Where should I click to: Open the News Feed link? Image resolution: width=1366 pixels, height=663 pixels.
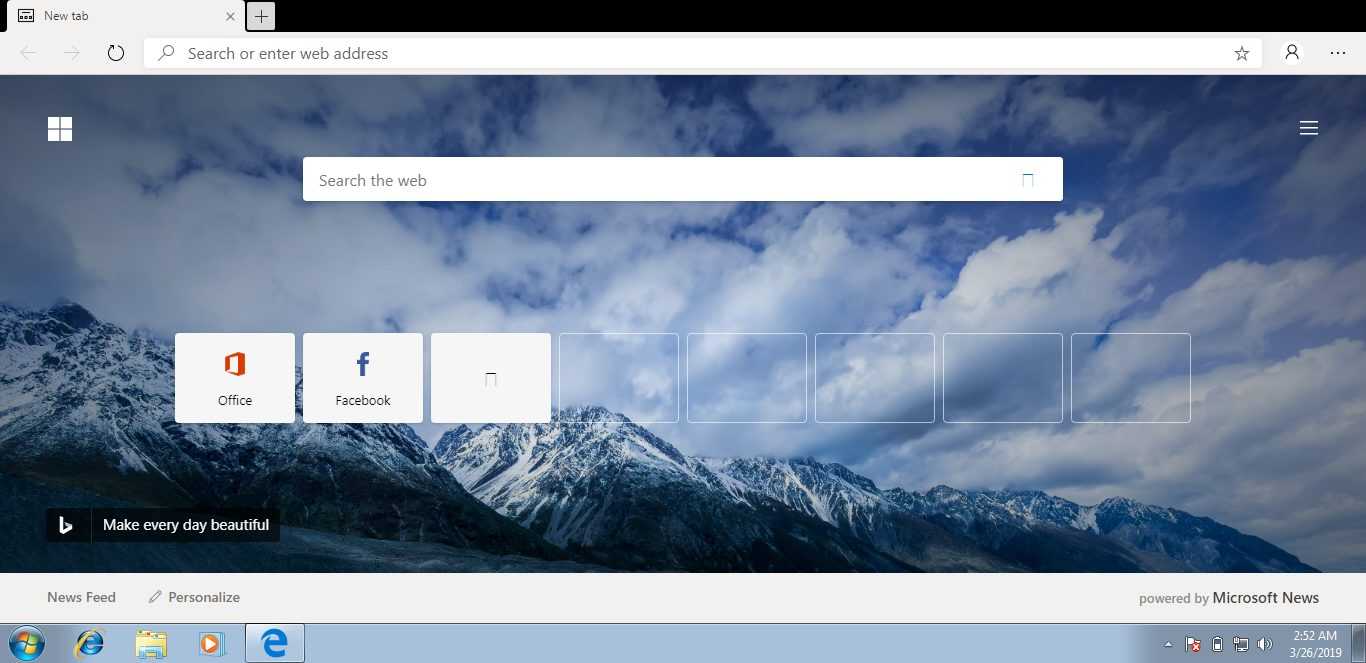(x=81, y=597)
